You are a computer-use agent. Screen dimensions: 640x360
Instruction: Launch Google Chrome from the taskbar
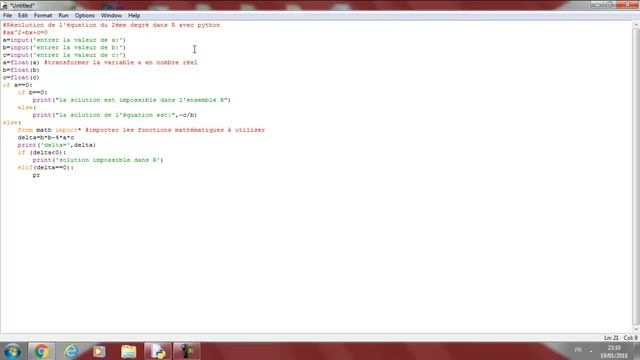(41, 351)
